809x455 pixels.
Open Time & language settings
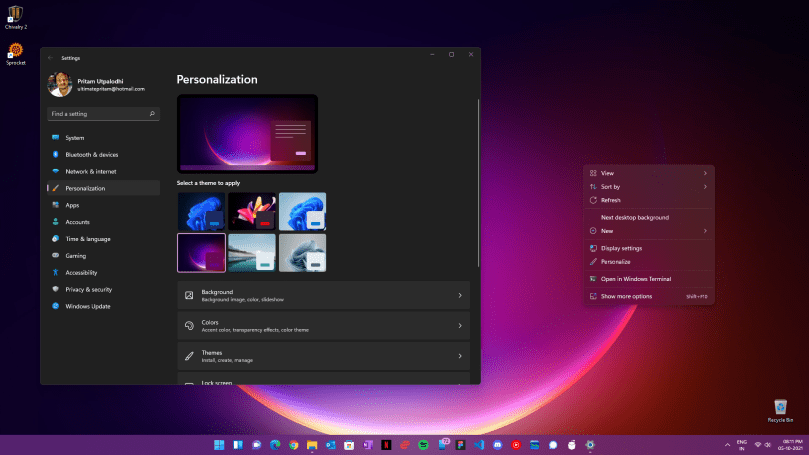pos(88,239)
